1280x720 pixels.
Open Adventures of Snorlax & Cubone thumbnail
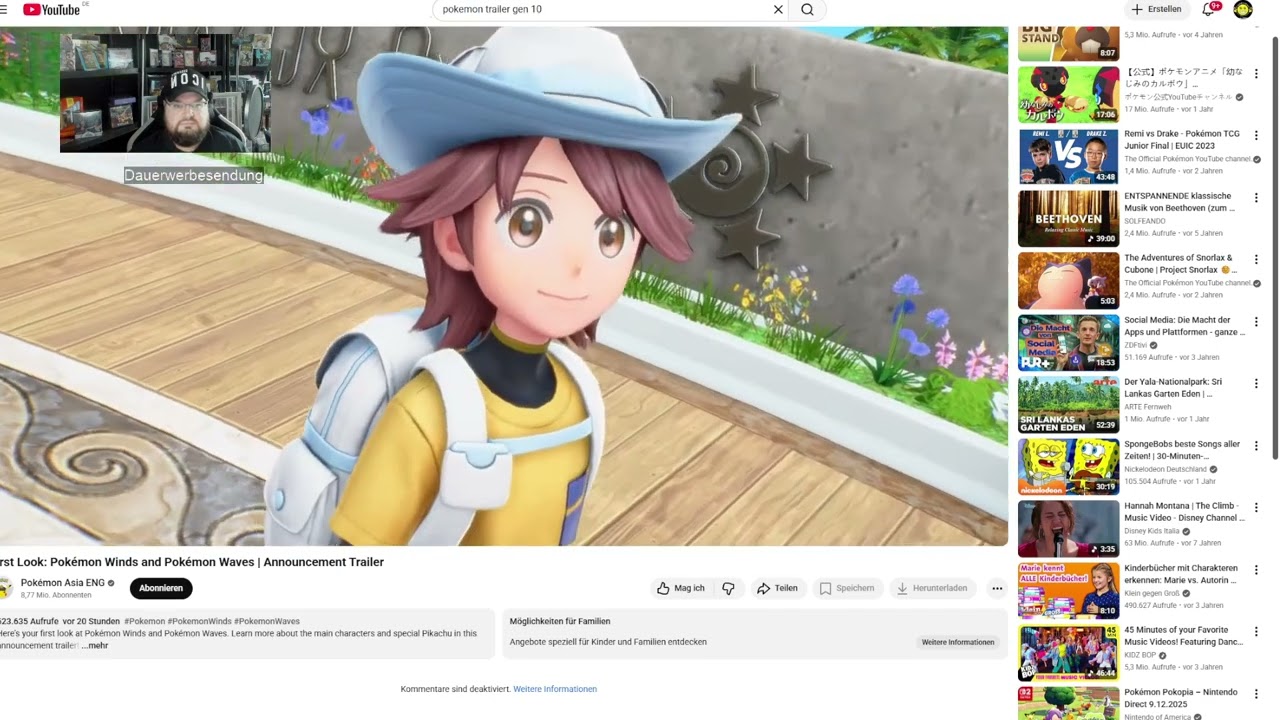[1068, 281]
